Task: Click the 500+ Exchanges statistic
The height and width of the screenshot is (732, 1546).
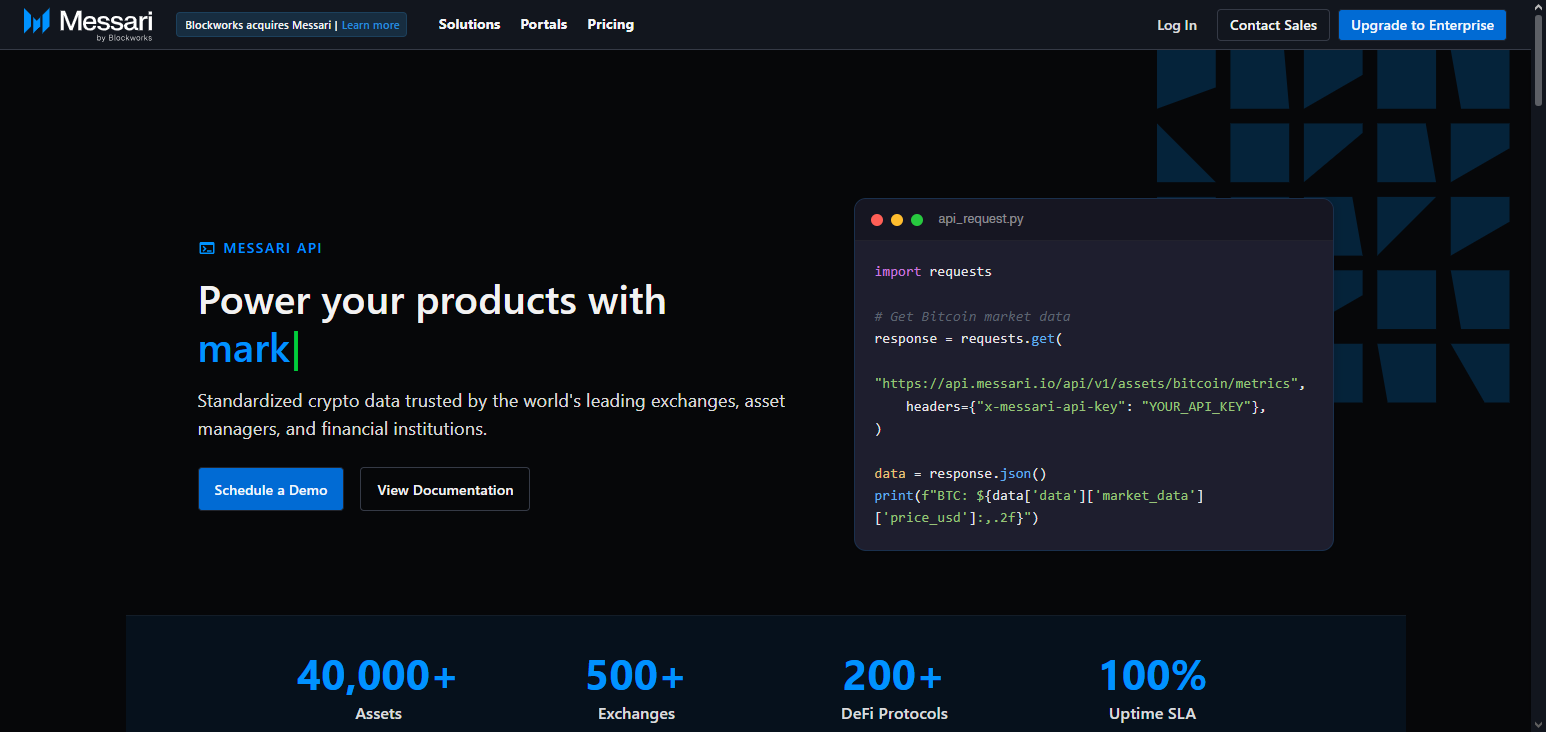Action: coord(636,689)
